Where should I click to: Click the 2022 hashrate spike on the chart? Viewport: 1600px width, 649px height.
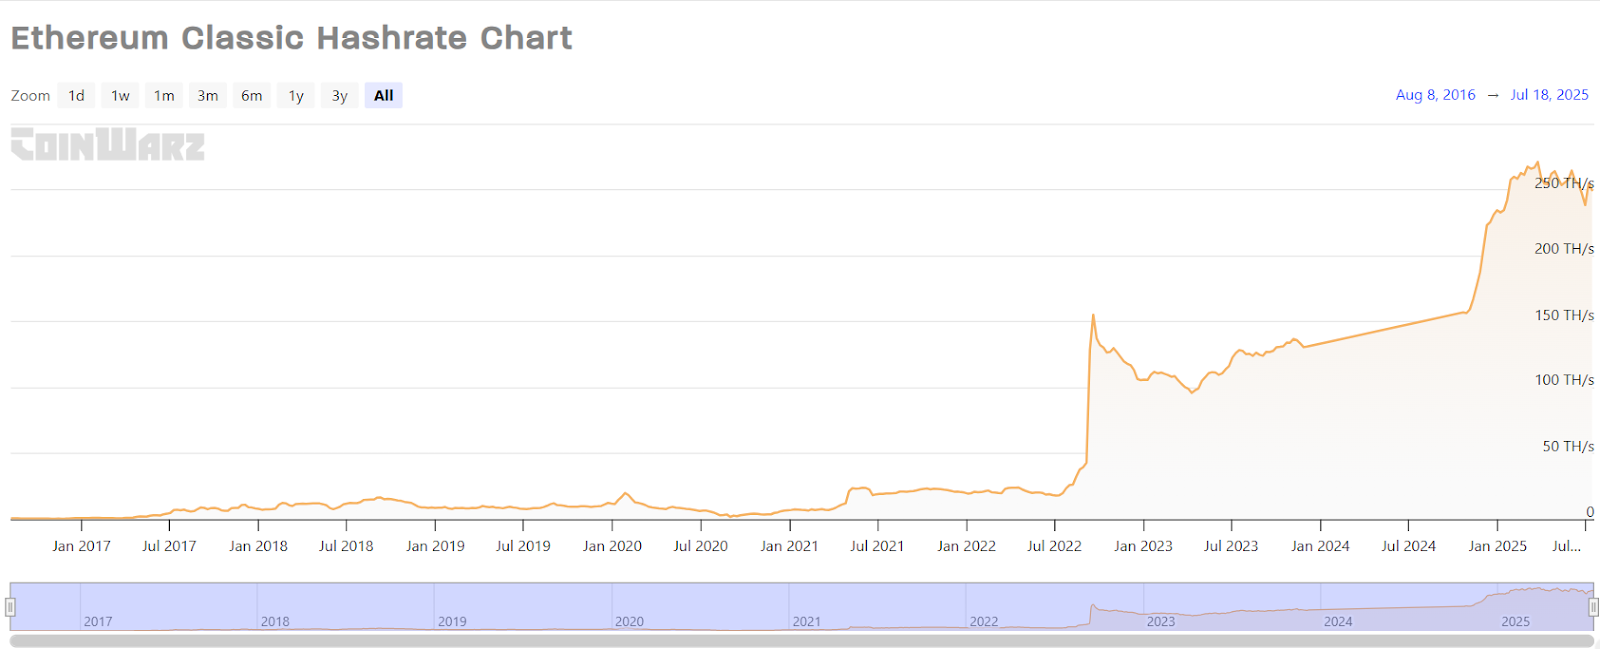(1093, 315)
